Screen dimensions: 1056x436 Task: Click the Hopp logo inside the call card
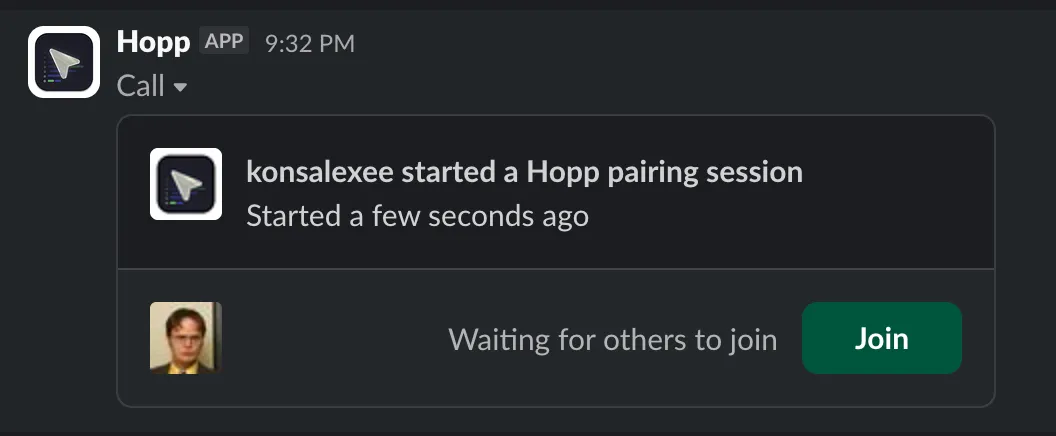click(185, 184)
